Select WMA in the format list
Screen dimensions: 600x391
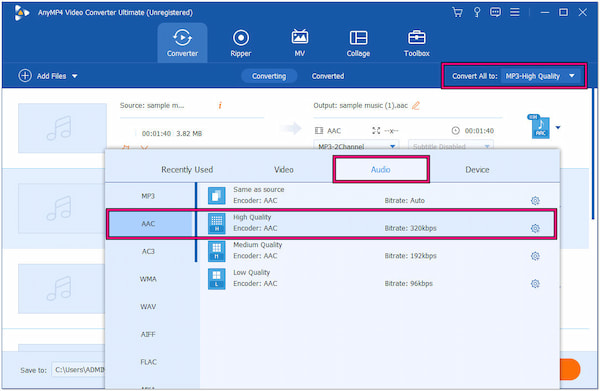coord(148,279)
